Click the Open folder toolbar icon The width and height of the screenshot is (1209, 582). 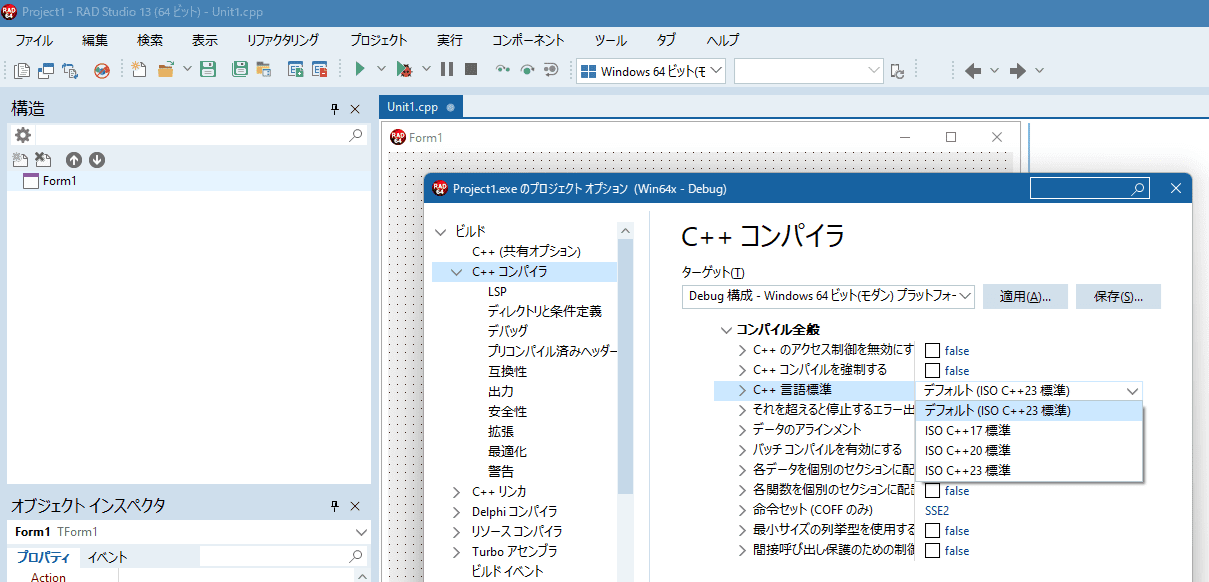pyautogui.click(x=166, y=70)
